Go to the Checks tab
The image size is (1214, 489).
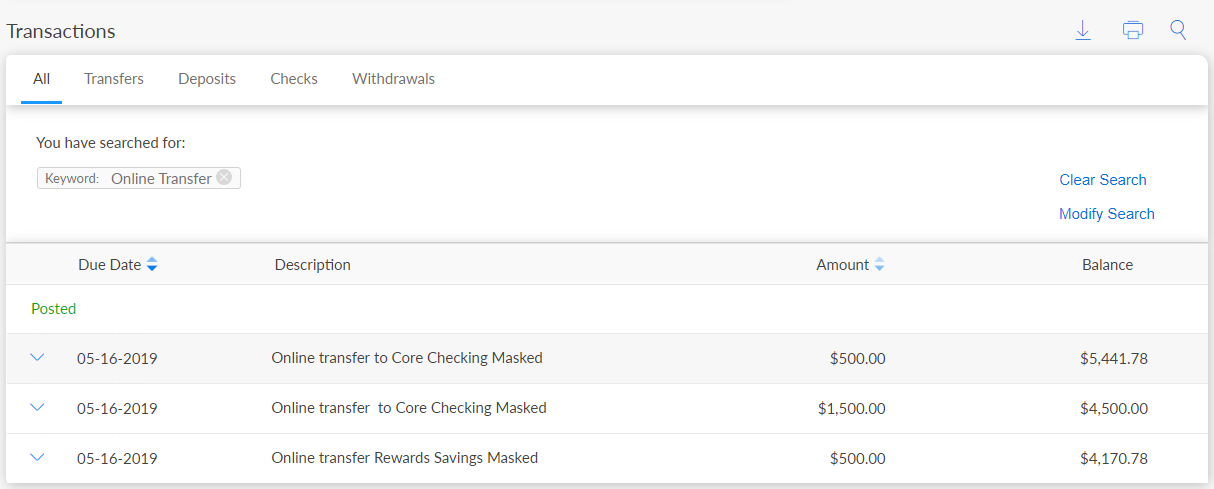(x=294, y=79)
